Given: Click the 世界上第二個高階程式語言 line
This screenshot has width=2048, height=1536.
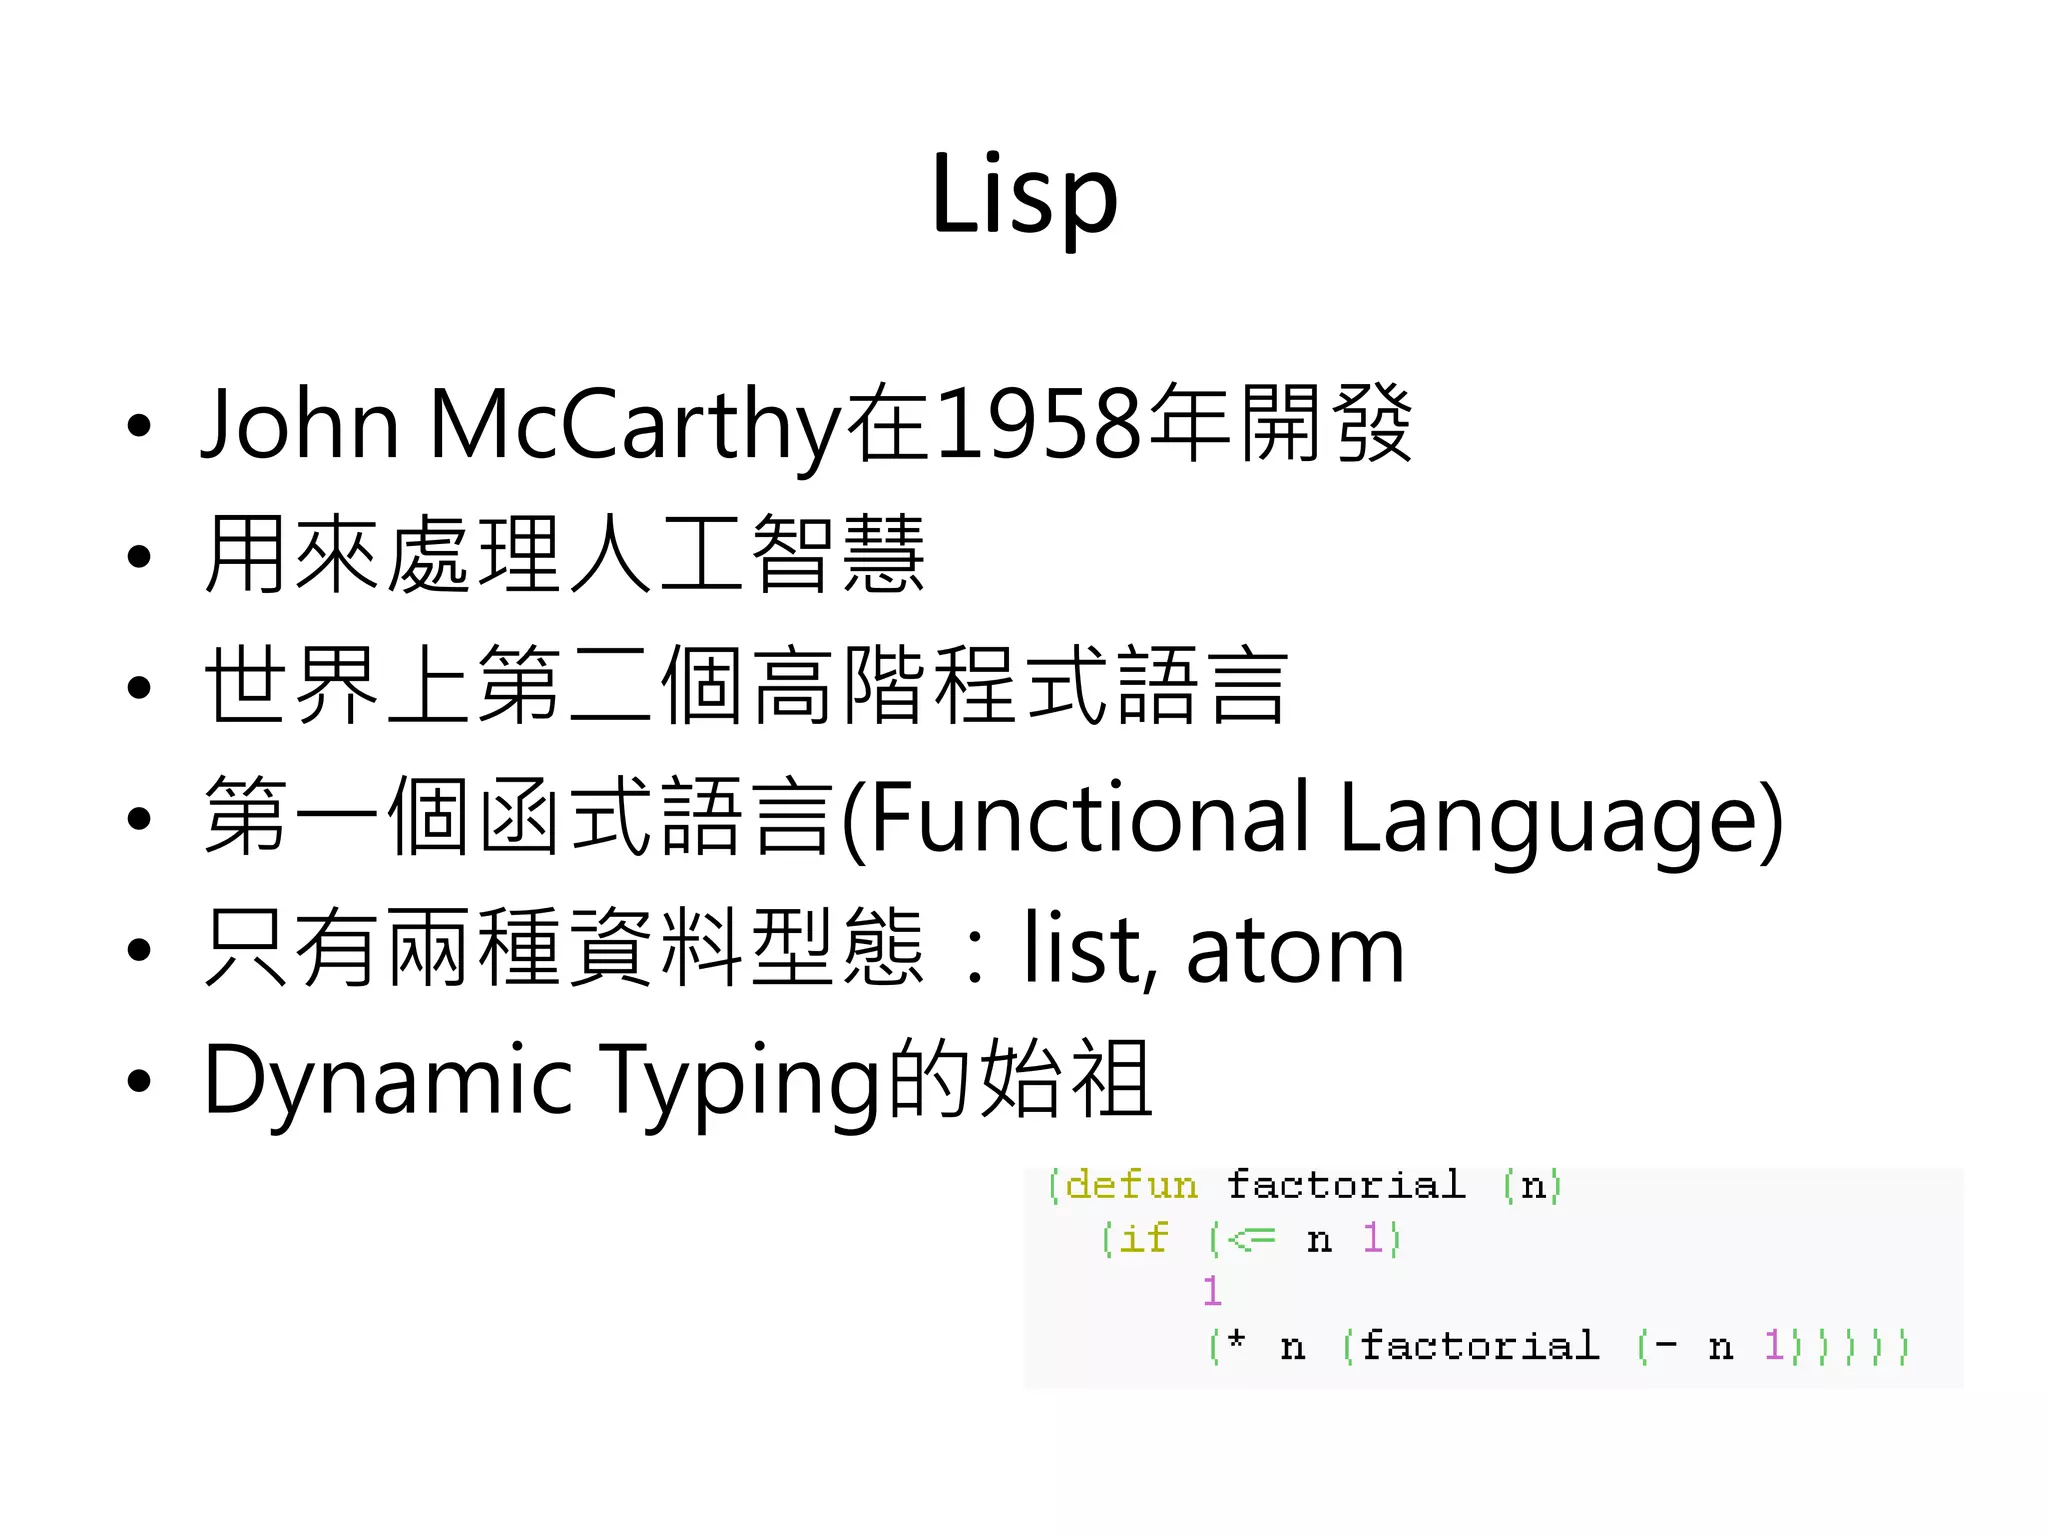Looking at the screenshot, I should (x=745, y=686).
